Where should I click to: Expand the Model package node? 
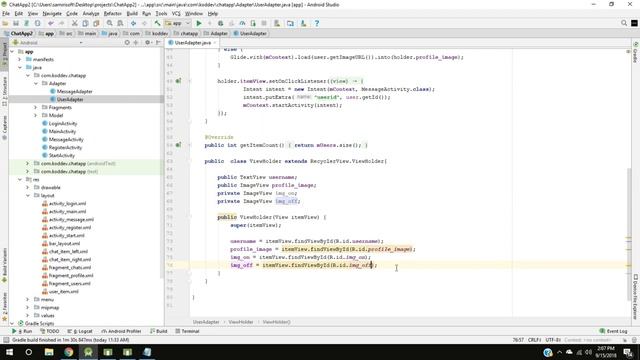pyautogui.click(x=36, y=116)
